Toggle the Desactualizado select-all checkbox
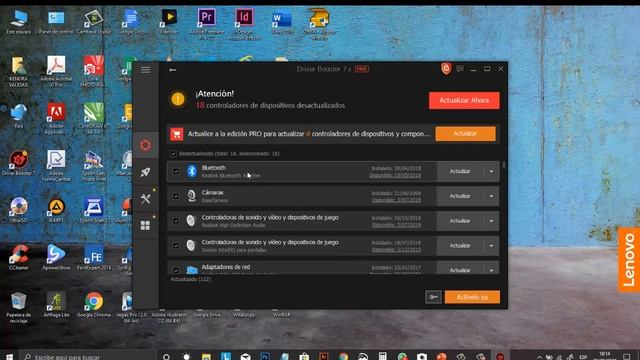Image resolution: width=640 pixels, height=360 pixels. pos(173,154)
